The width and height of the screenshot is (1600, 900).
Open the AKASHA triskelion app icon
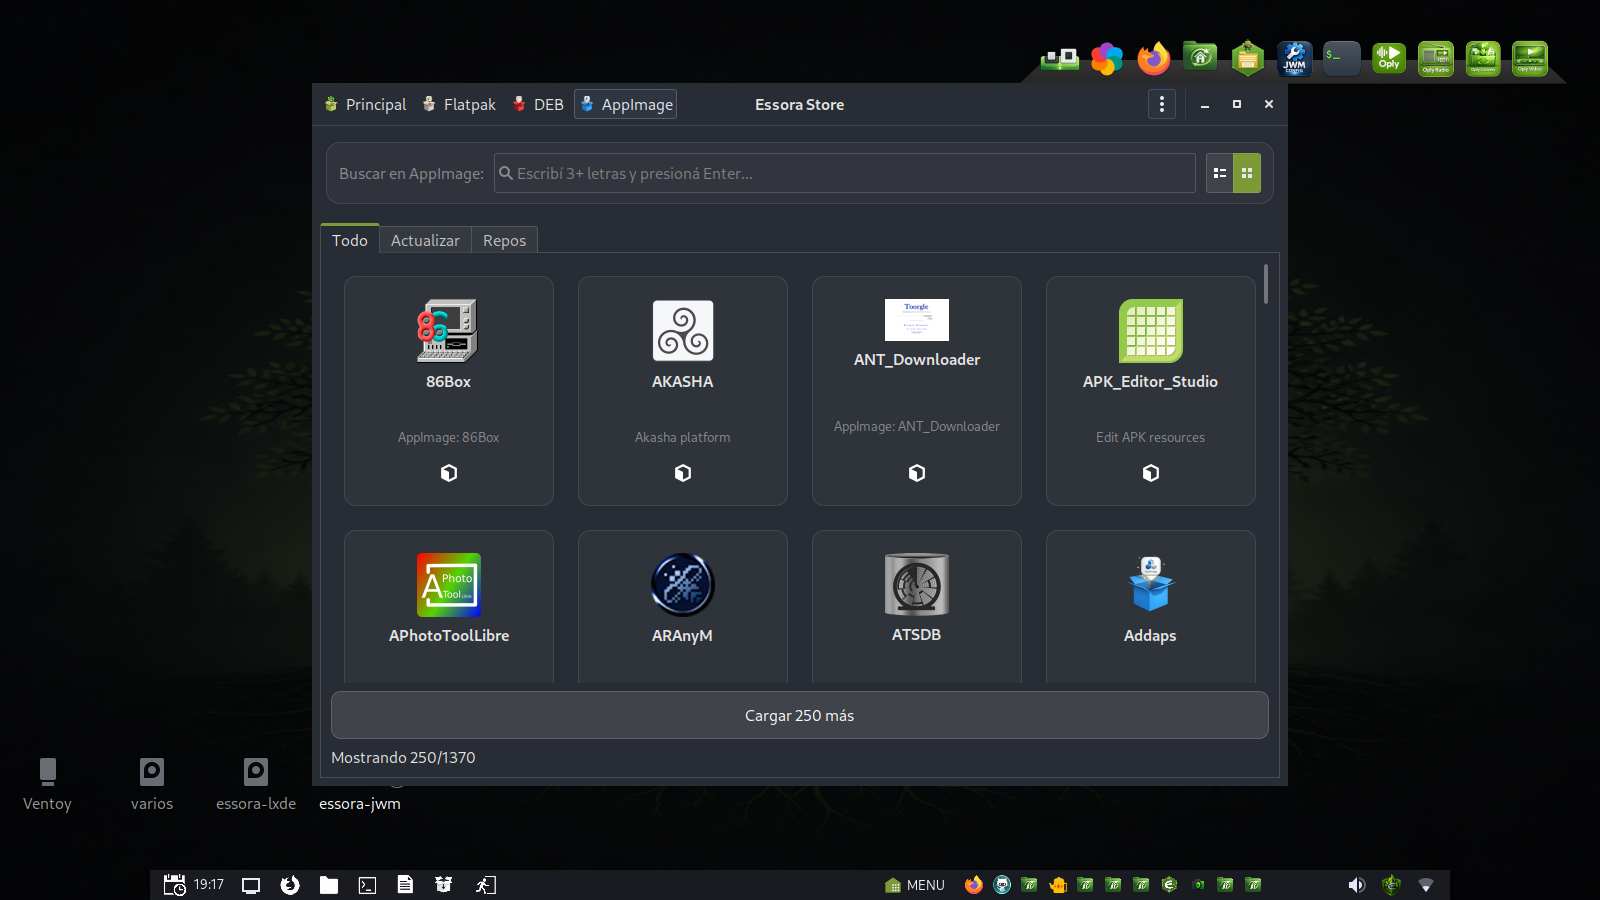click(683, 330)
